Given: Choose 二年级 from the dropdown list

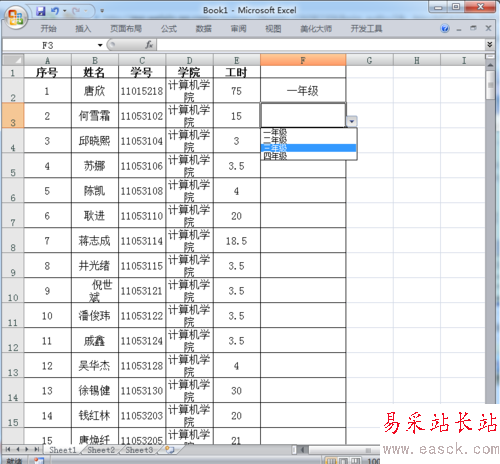Looking at the screenshot, I should point(309,140).
